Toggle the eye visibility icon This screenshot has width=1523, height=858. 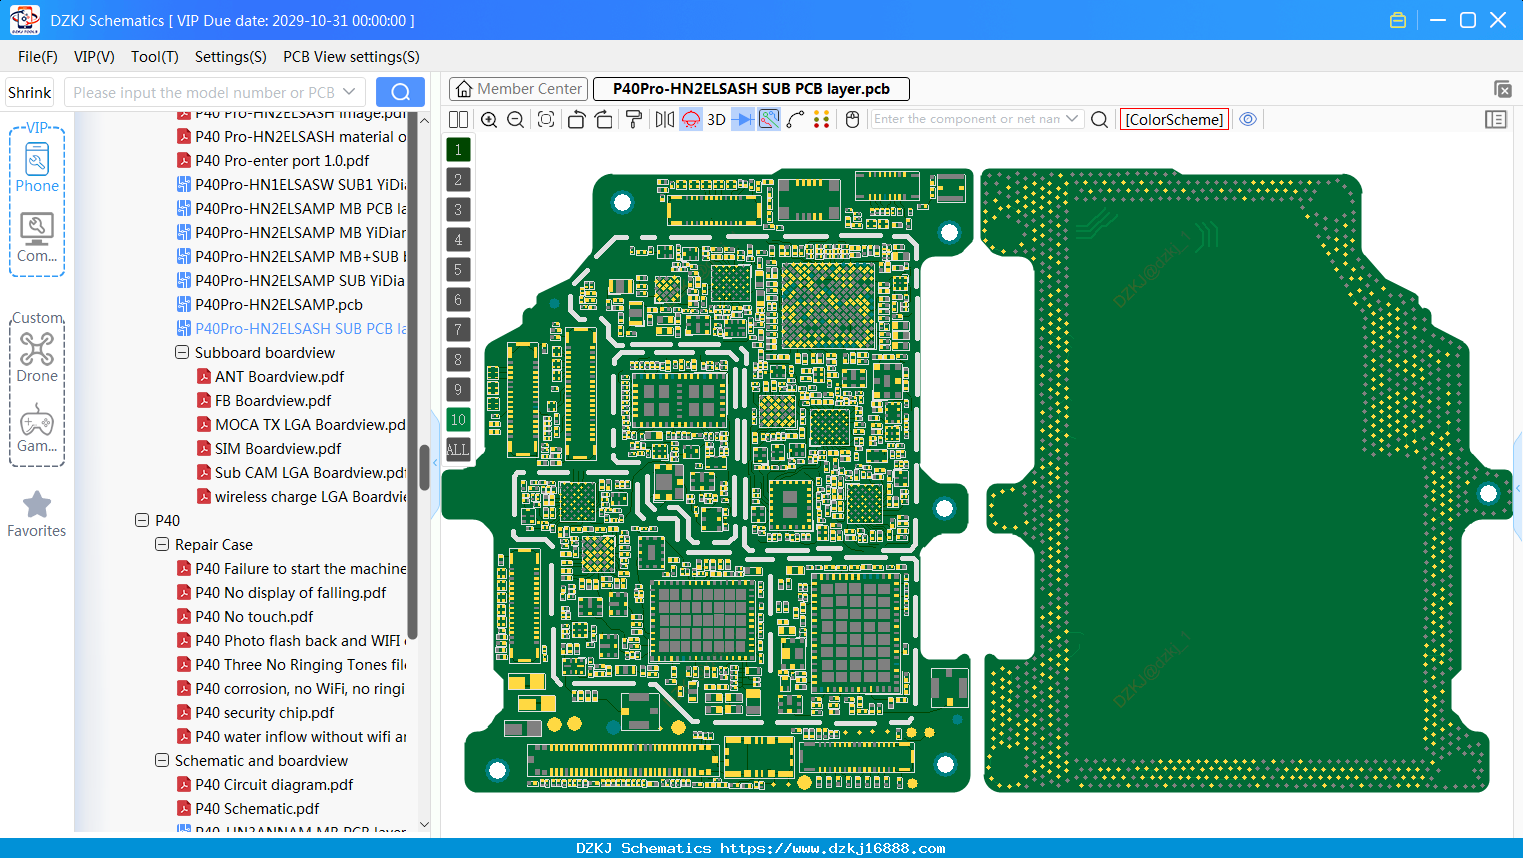[x=1248, y=119]
